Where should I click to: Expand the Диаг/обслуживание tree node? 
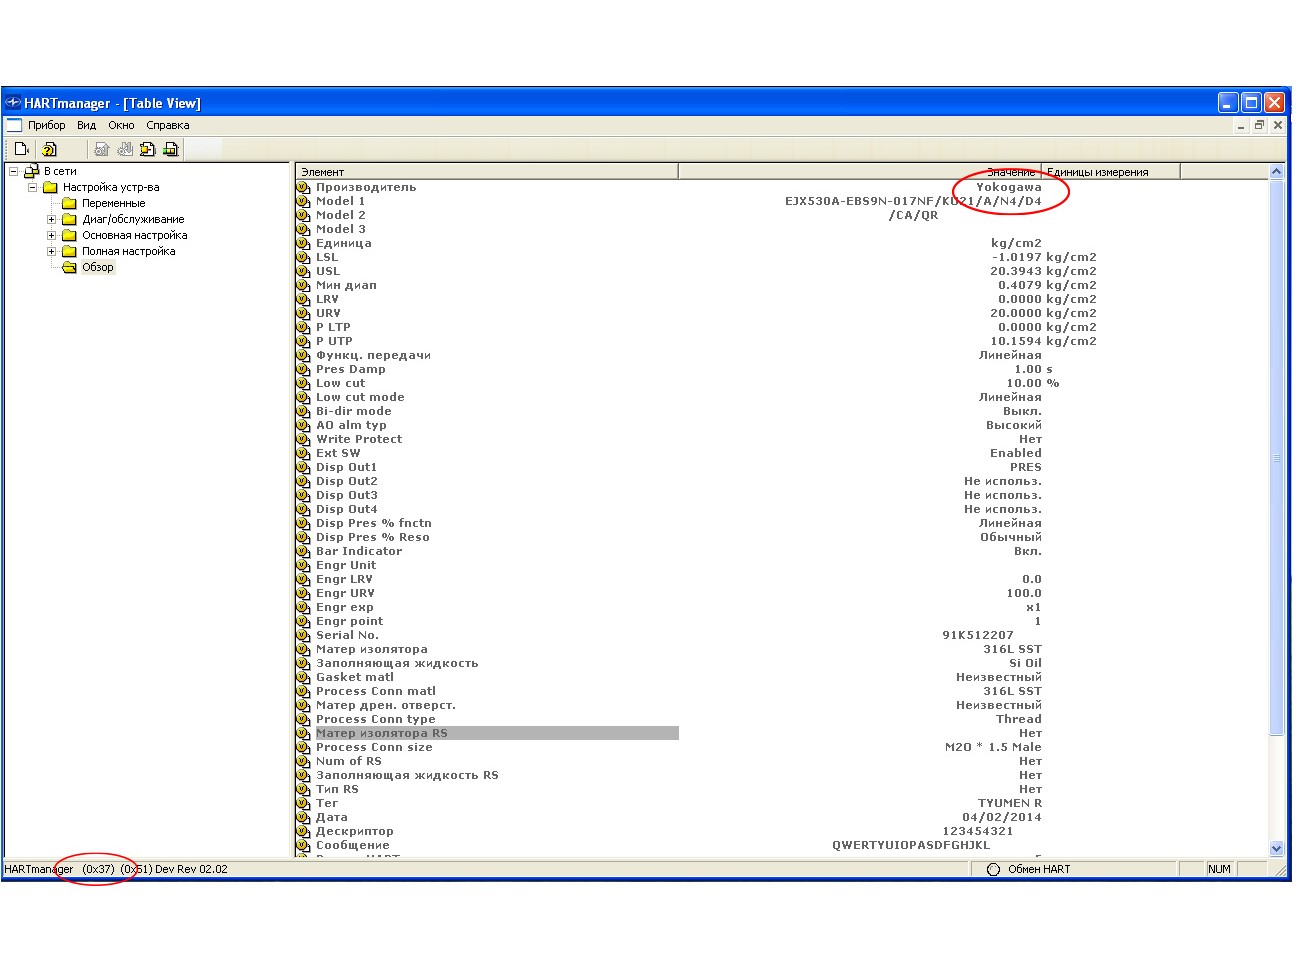pyautogui.click(x=52, y=219)
